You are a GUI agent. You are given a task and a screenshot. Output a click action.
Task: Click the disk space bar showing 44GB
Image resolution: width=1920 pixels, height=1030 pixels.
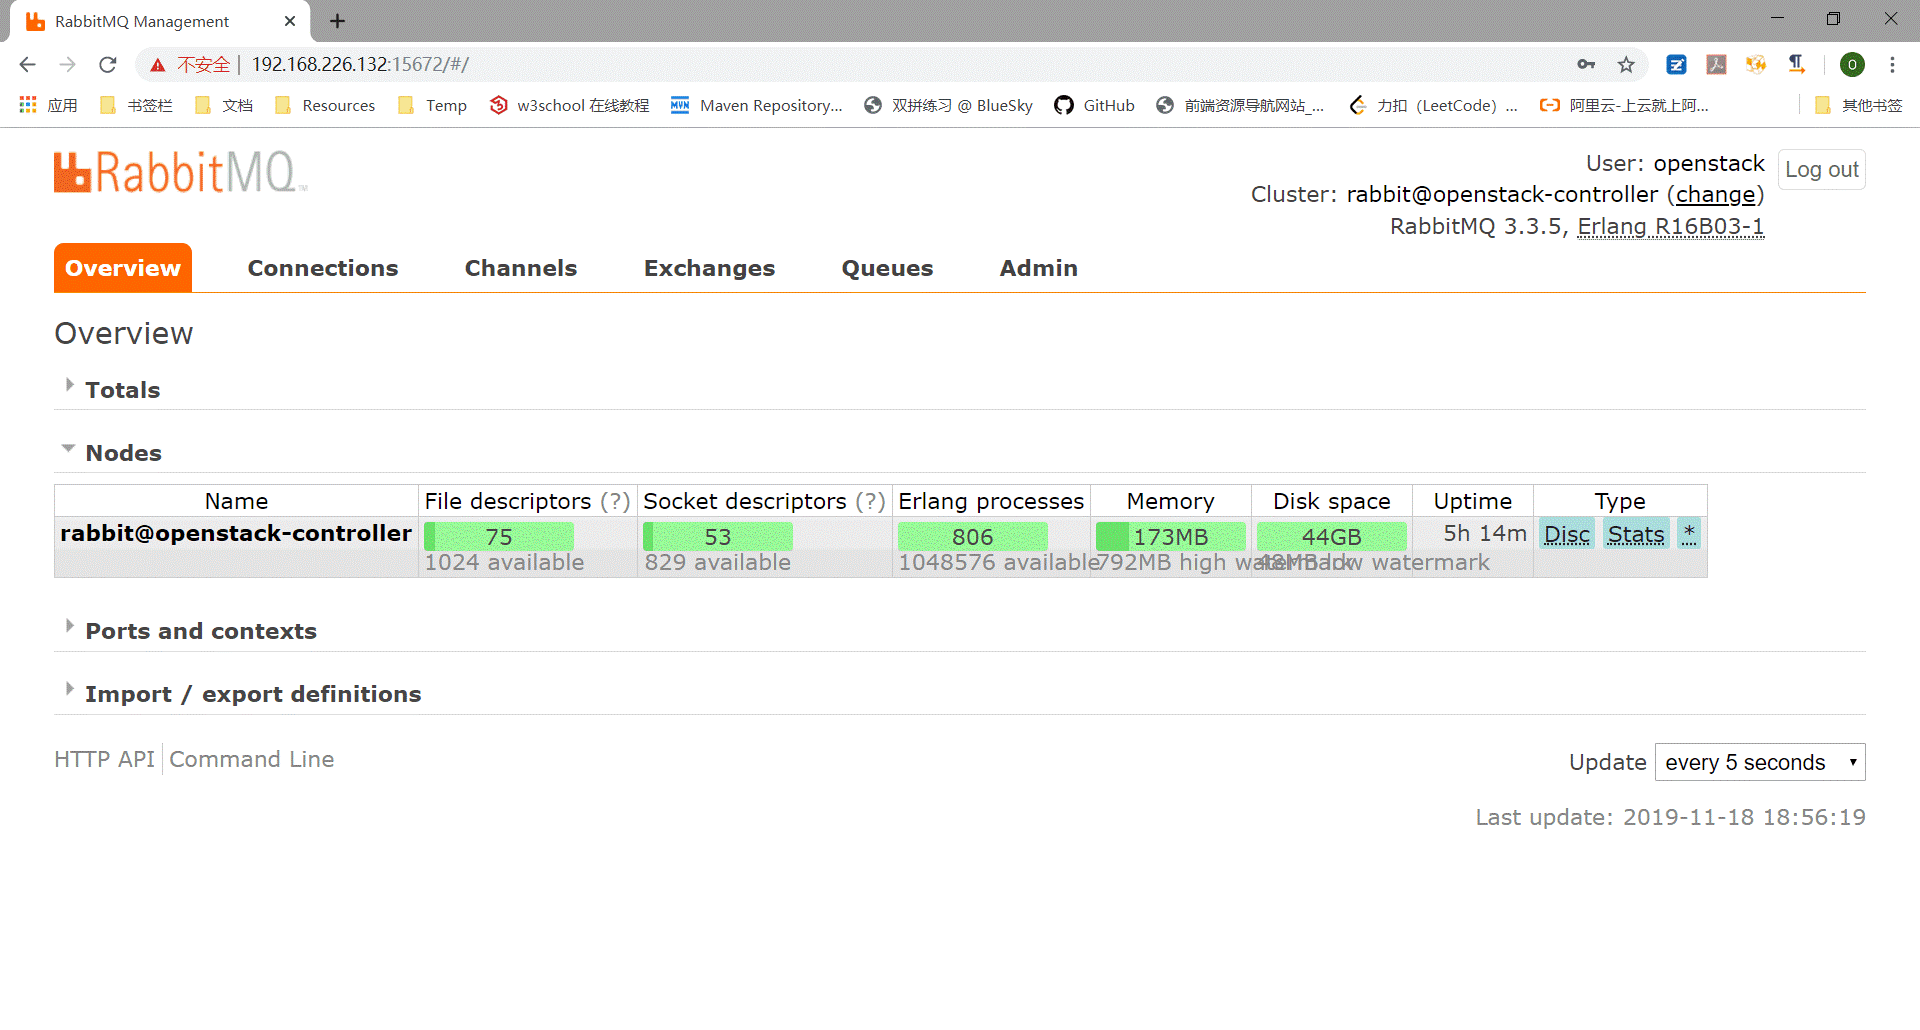tap(1332, 537)
